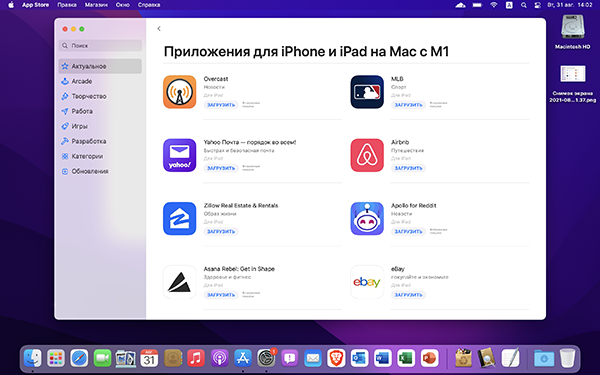Launch Music from the Dock
The image size is (600, 375).
point(196,359)
